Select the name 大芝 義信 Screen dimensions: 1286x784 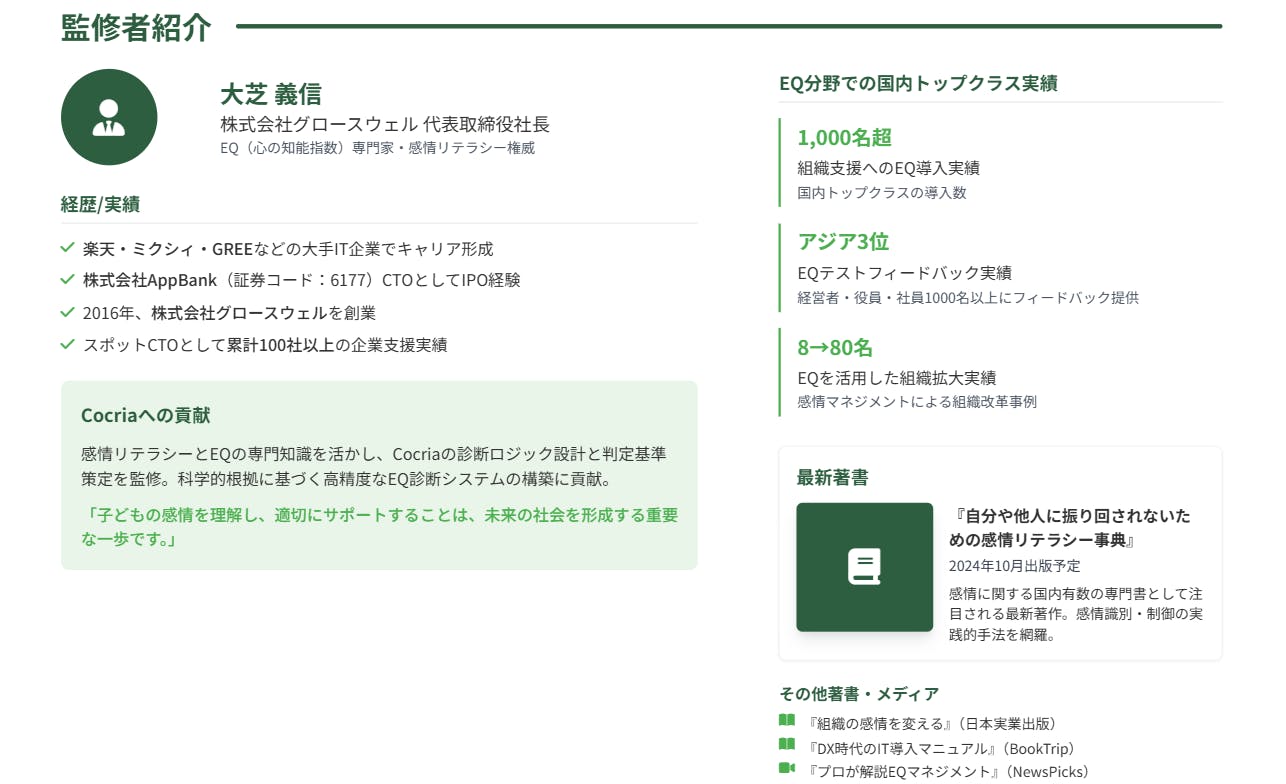tap(271, 94)
